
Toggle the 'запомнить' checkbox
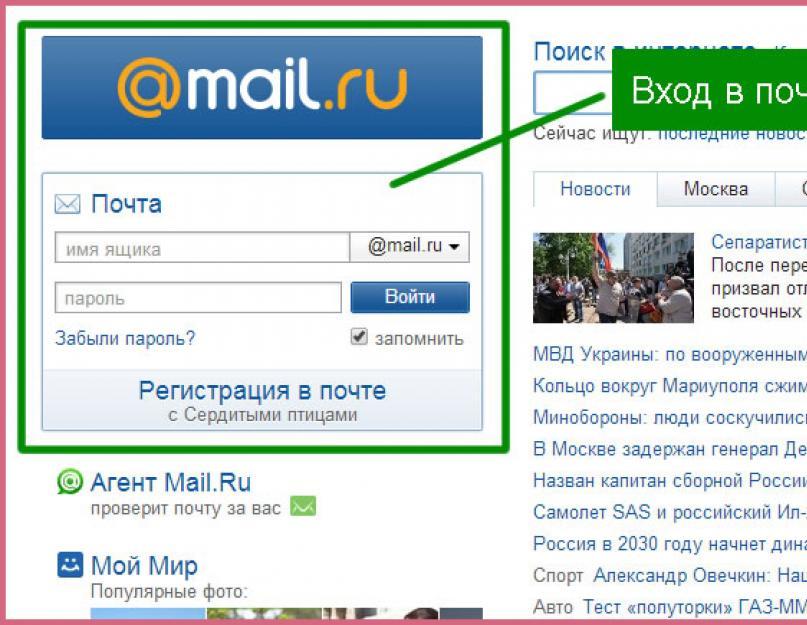[x=359, y=337]
